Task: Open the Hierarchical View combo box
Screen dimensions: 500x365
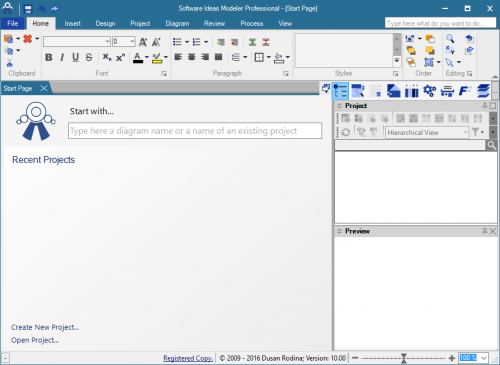Action: [x=427, y=133]
